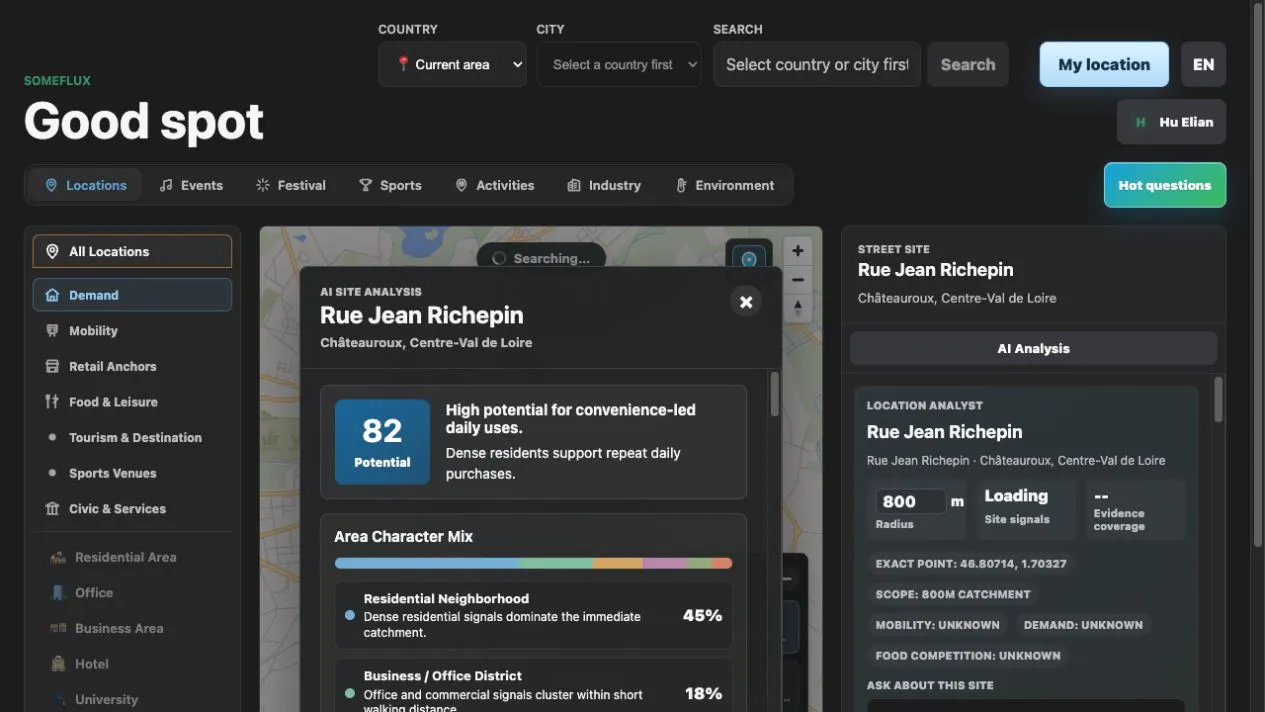Click the Environment thermometer icon
Screen dimensions: 1265x712
[x=681, y=185]
